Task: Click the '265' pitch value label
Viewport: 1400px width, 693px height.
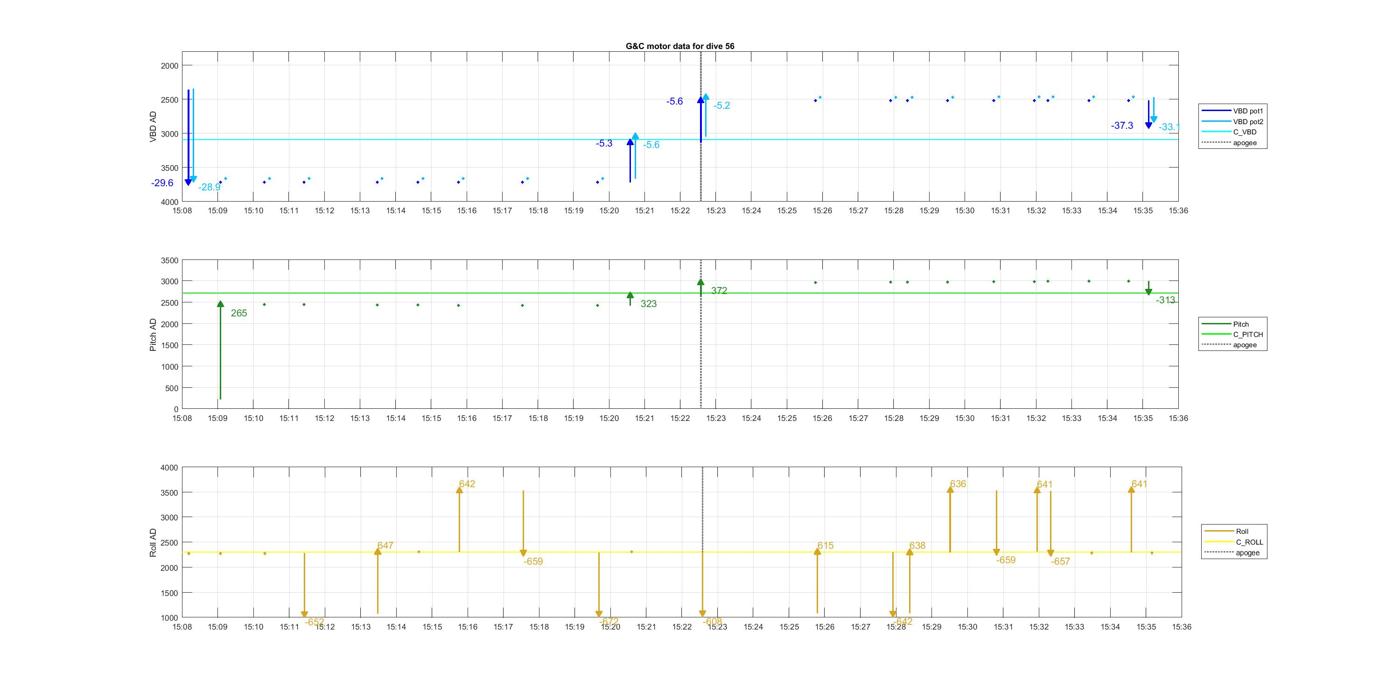Action: tap(239, 314)
